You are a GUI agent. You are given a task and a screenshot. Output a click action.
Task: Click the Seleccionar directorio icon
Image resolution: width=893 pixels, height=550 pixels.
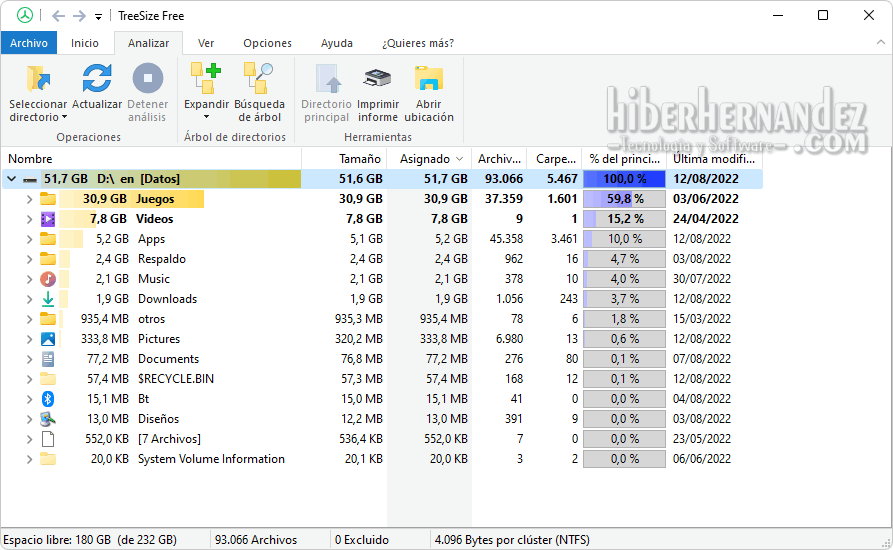pyautogui.click(x=38, y=79)
